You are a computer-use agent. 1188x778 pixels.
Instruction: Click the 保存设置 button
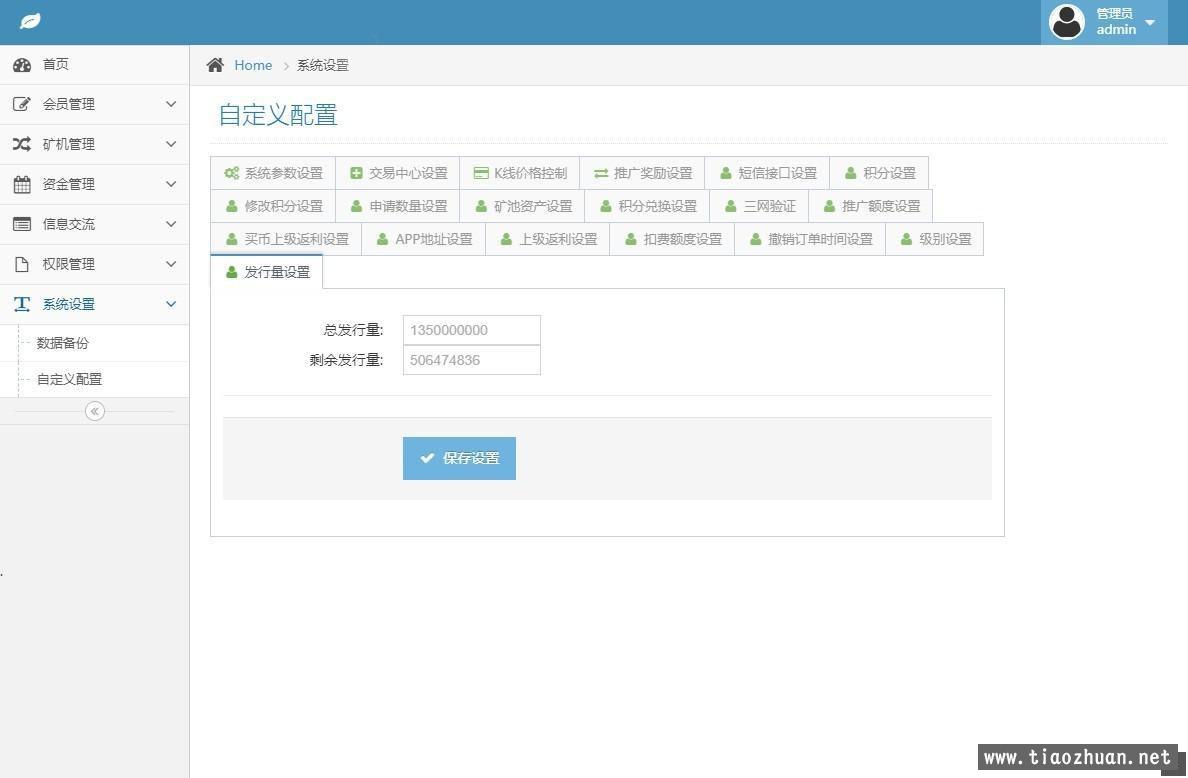459,458
